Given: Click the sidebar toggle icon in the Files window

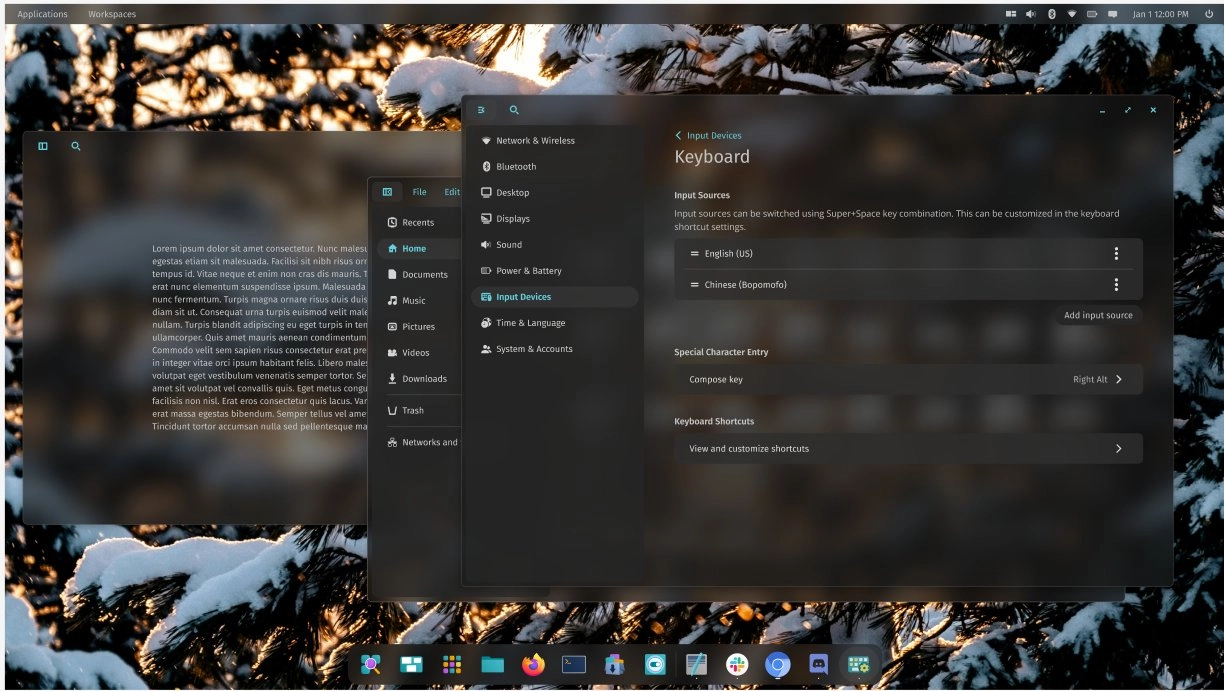Looking at the screenshot, I should [387, 191].
